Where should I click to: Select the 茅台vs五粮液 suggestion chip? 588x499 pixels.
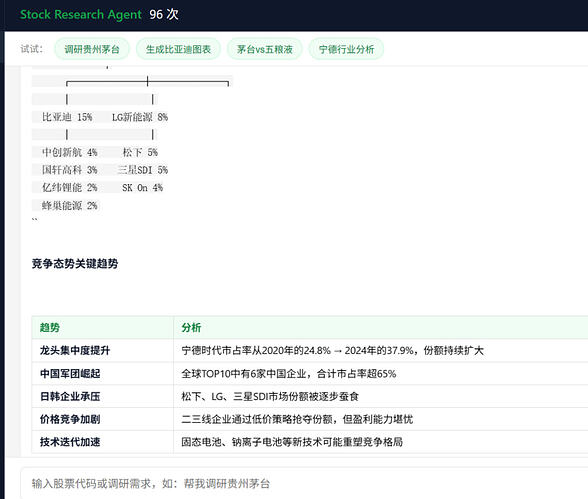pos(264,49)
